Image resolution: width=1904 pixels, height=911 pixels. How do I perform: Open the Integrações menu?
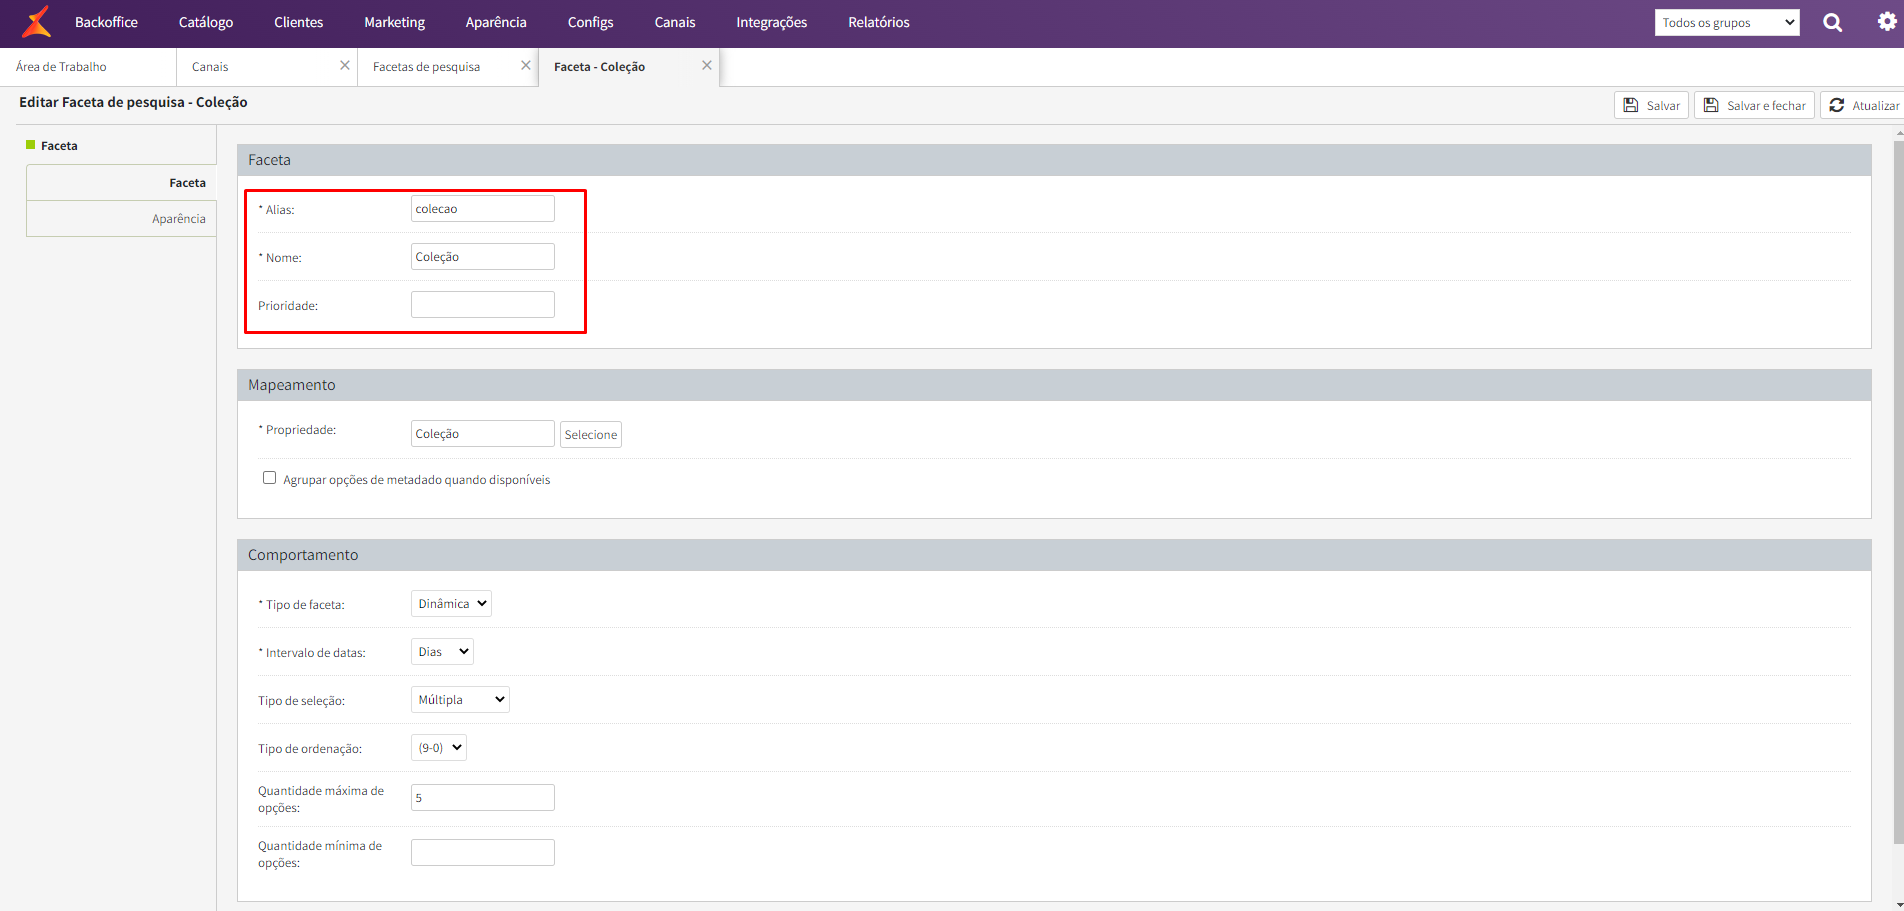pyautogui.click(x=772, y=22)
